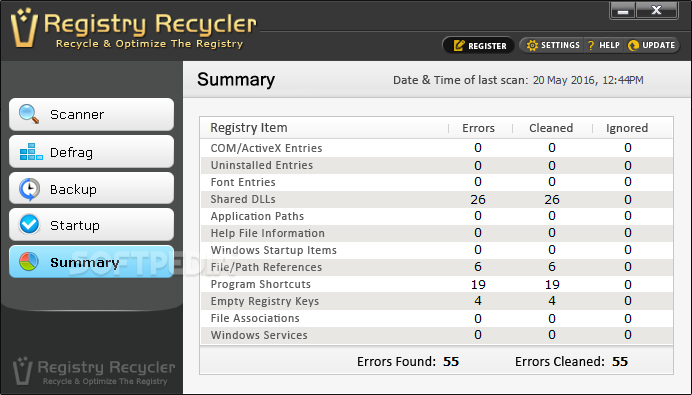
Task: Click the Backup clock icon
Action: click(29, 189)
